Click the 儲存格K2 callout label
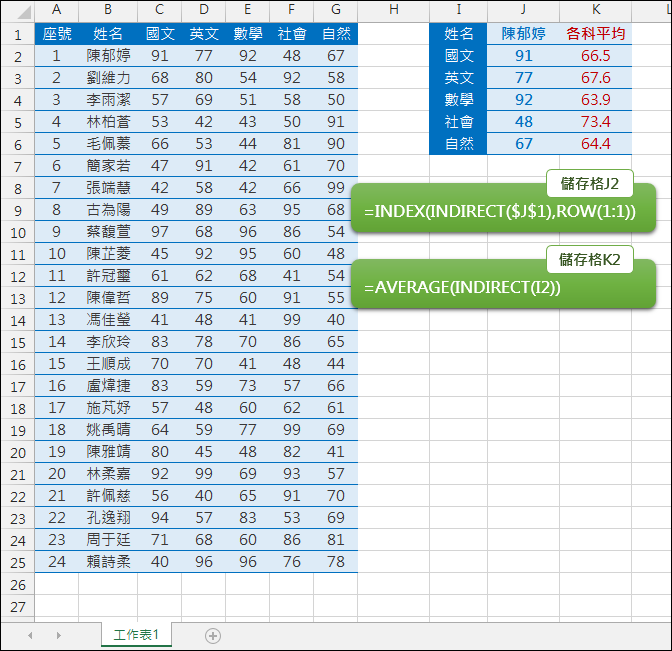Viewport: 672px width, 651px height. point(590,259)
